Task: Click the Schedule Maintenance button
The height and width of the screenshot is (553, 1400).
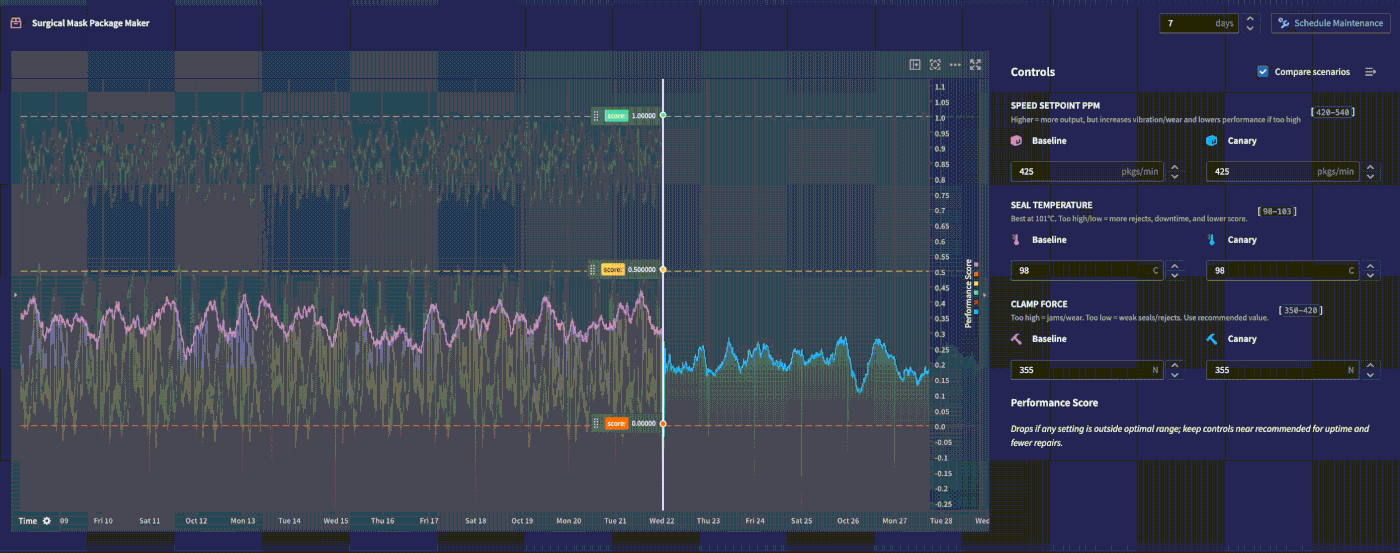Action: tap(1330, 23)
